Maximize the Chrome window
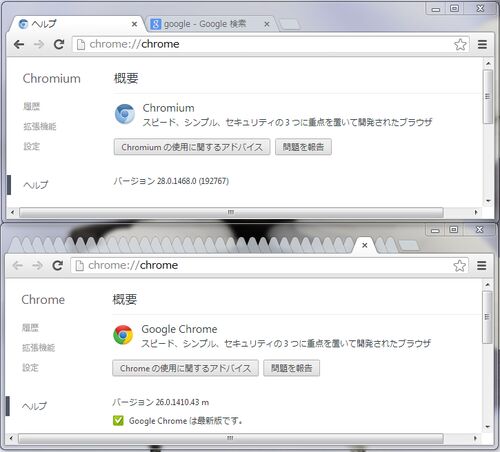 pos(453,229)
